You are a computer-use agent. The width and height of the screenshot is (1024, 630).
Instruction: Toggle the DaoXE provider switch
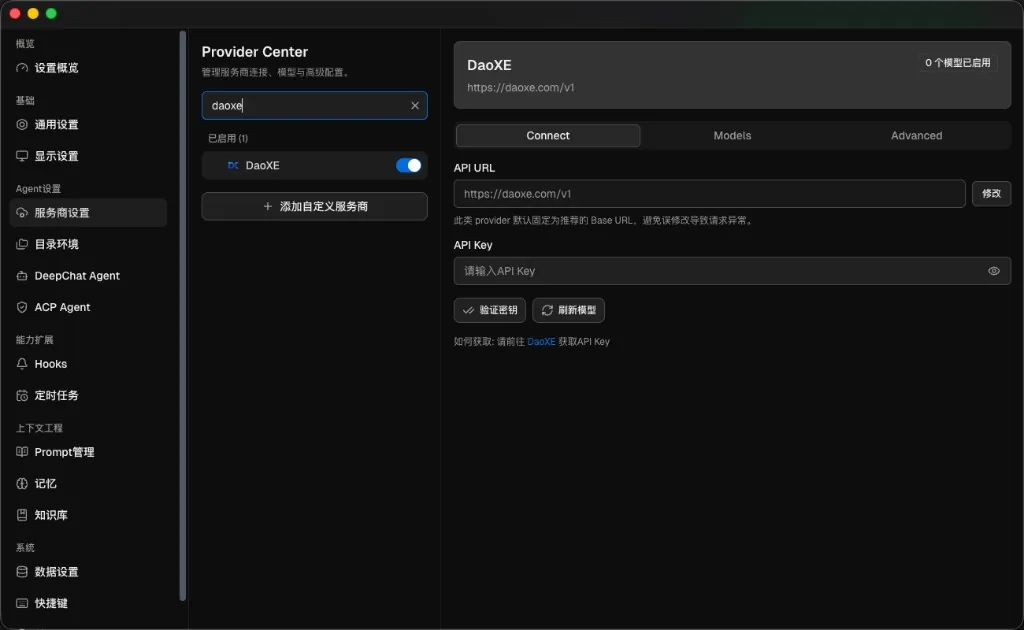[409, 166]
